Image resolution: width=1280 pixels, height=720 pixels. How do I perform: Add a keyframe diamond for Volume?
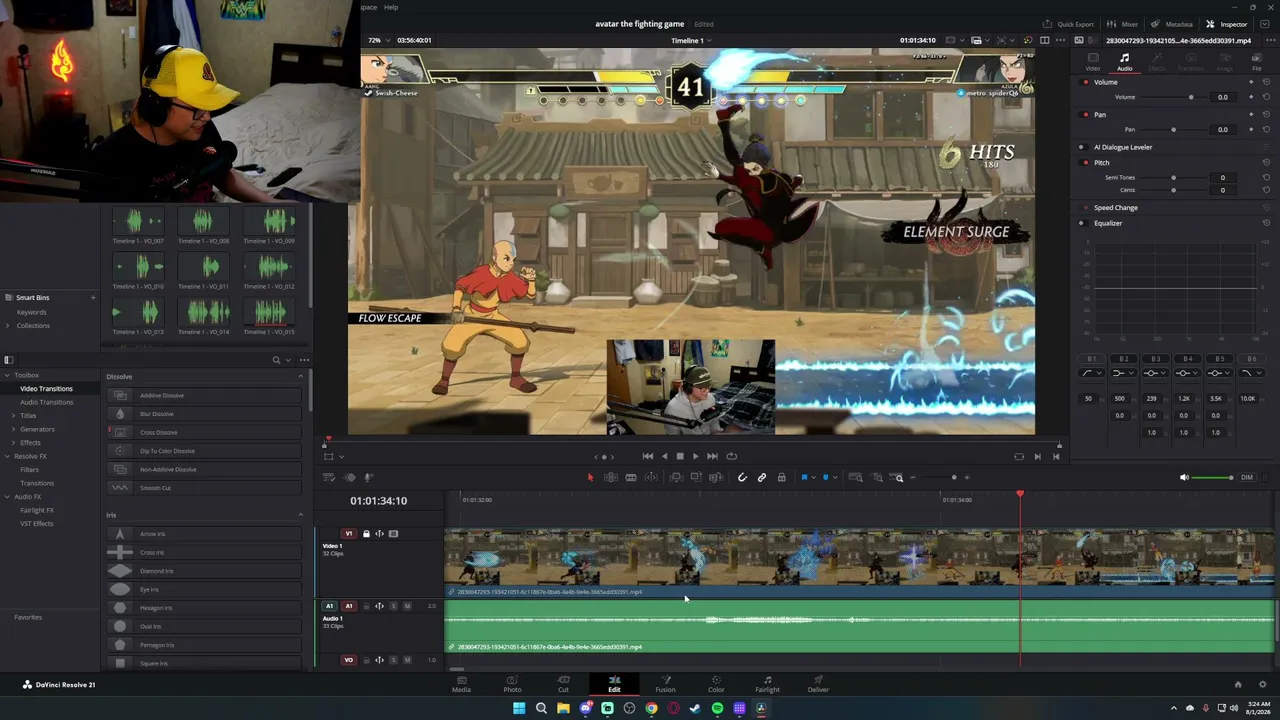pyautogui.click(x=1251, y=97)
